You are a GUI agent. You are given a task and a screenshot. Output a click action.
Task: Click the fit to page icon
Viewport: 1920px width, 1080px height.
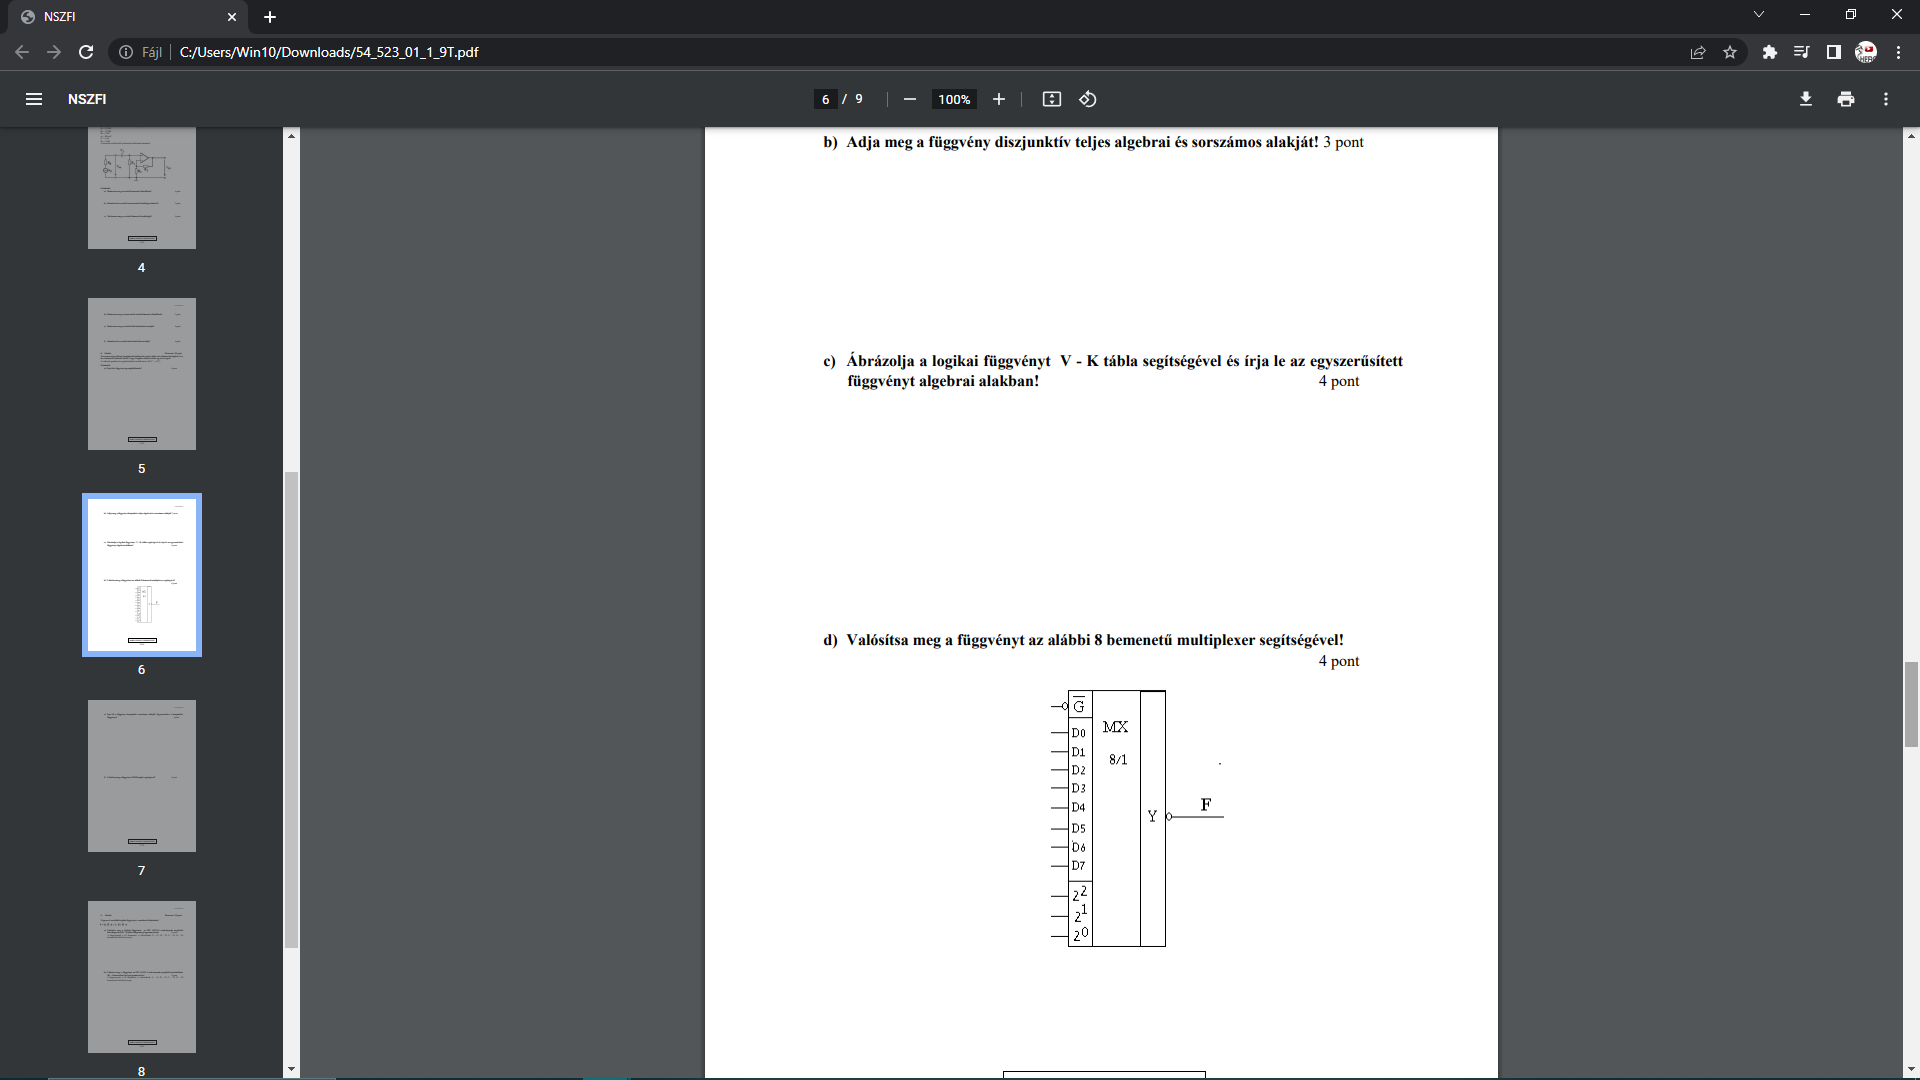pyautogui.click(x=1051, y=99)
